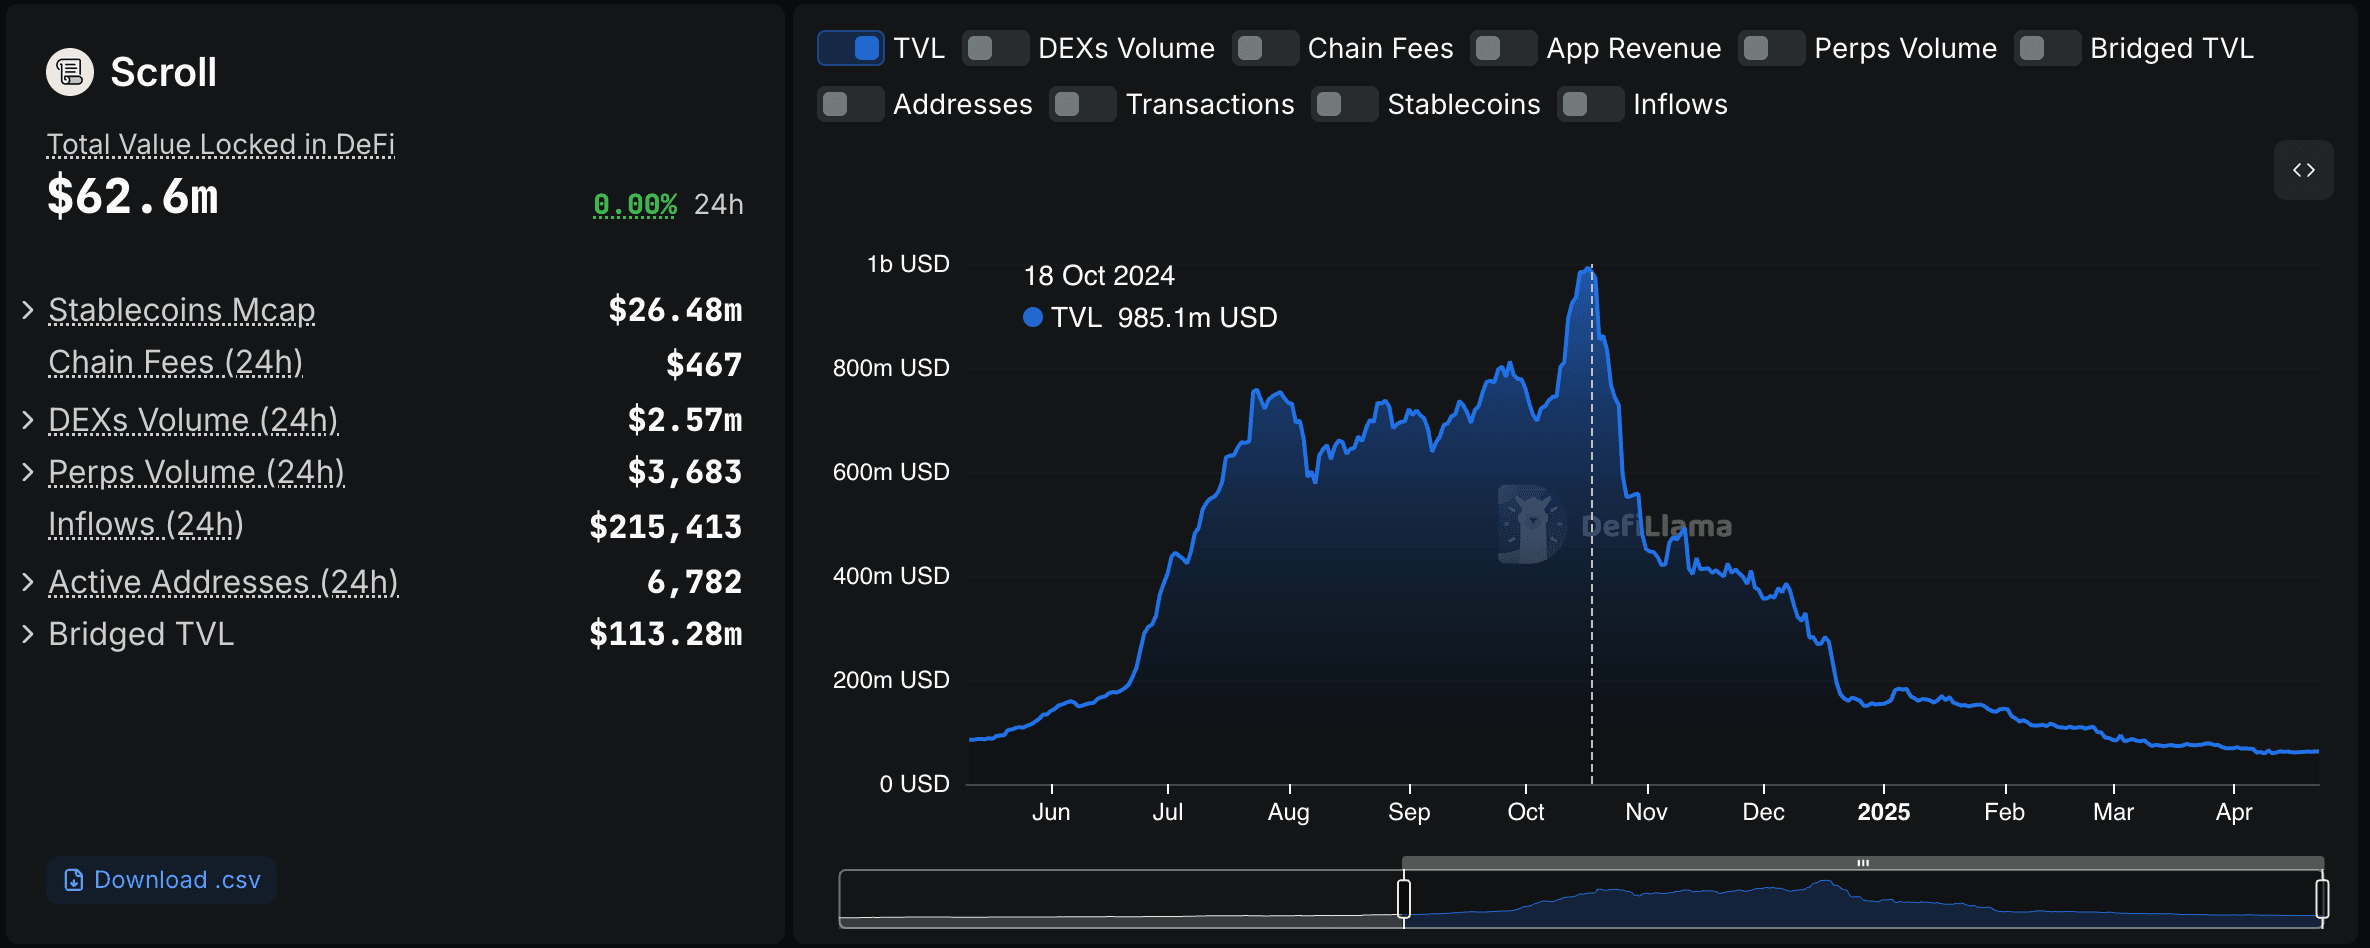
Task: Click the right handle of the timeline range slider
Action: point(2322,898)
